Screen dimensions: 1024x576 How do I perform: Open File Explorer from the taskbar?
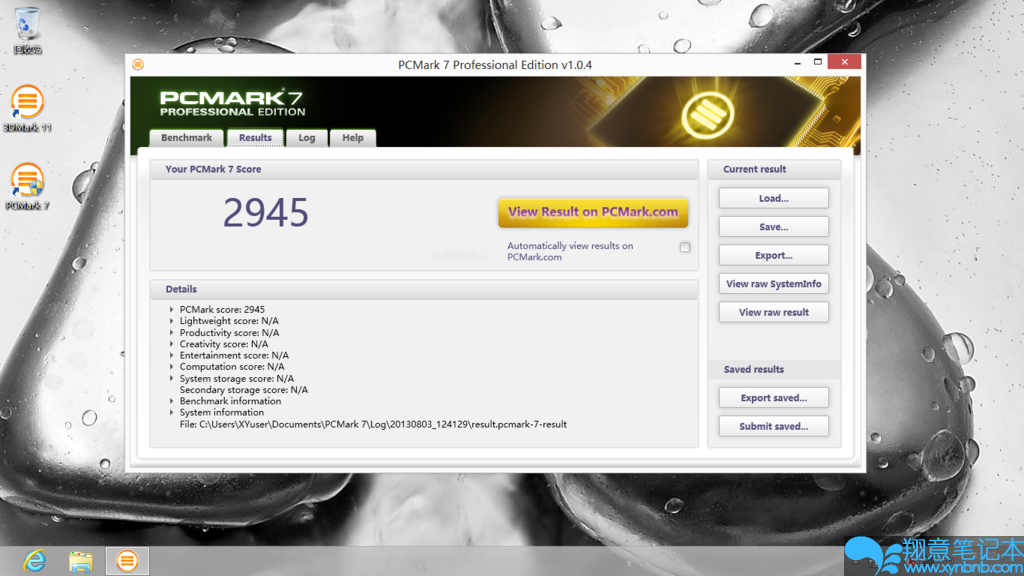point(81,561)
